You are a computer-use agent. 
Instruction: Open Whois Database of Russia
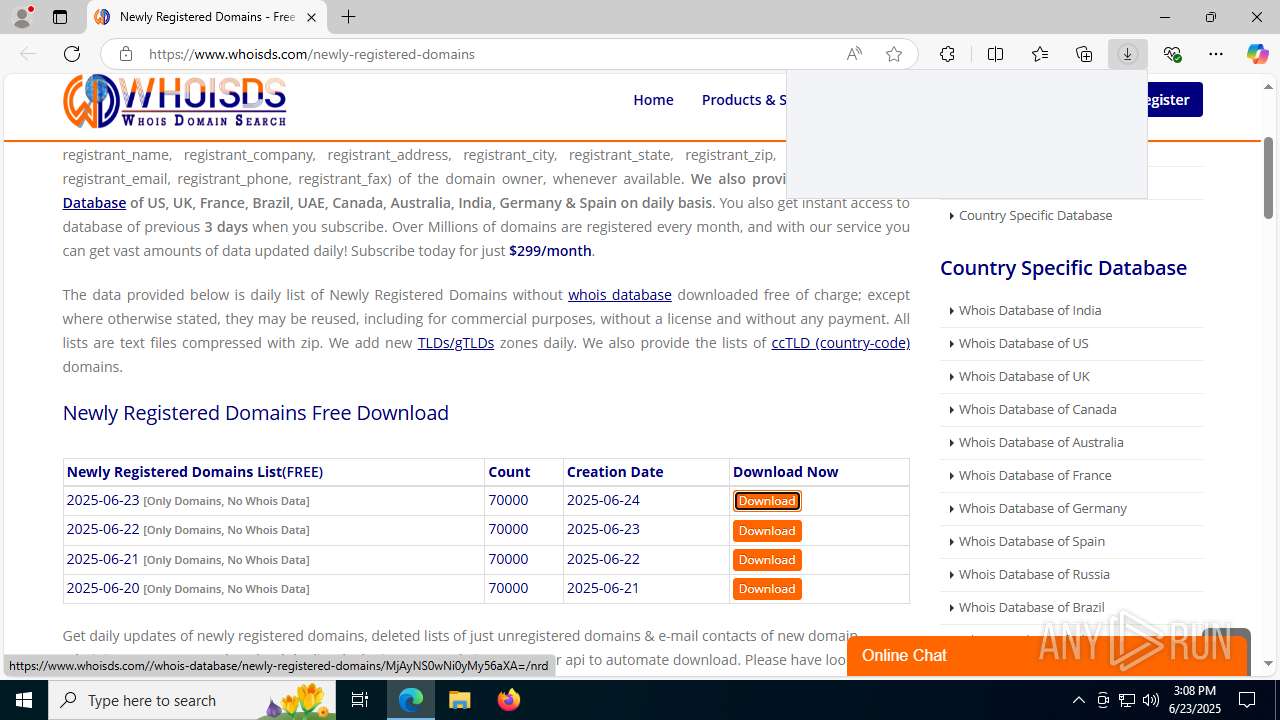(x=1034, y=574)
